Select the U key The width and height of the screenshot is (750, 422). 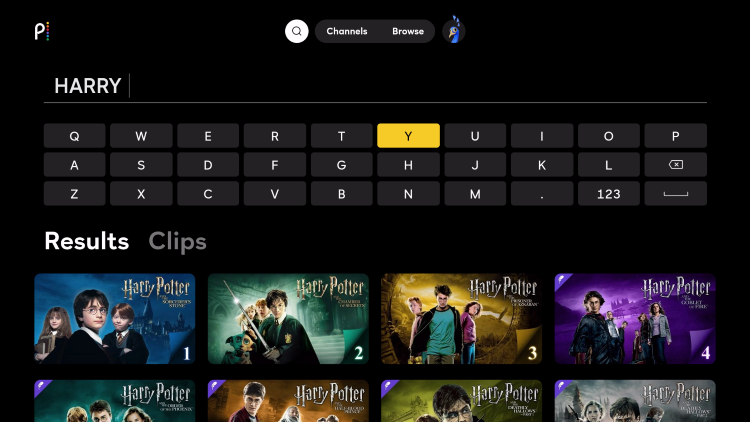coord(475,136)
